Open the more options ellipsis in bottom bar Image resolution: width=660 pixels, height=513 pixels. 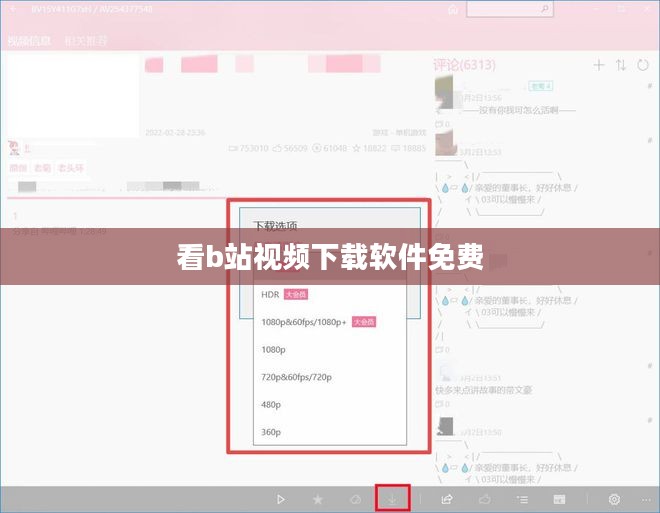(647, 500)
